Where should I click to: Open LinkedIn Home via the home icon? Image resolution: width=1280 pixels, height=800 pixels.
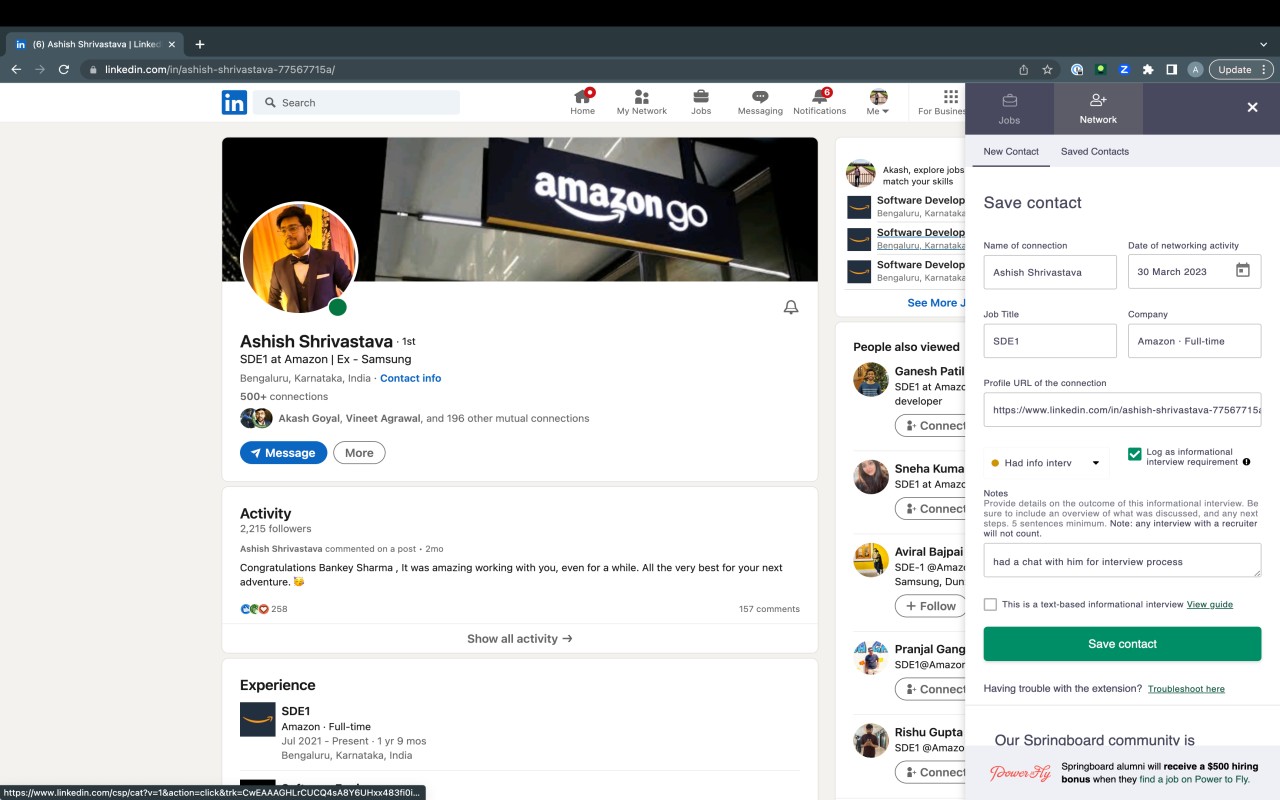(583, 100)
